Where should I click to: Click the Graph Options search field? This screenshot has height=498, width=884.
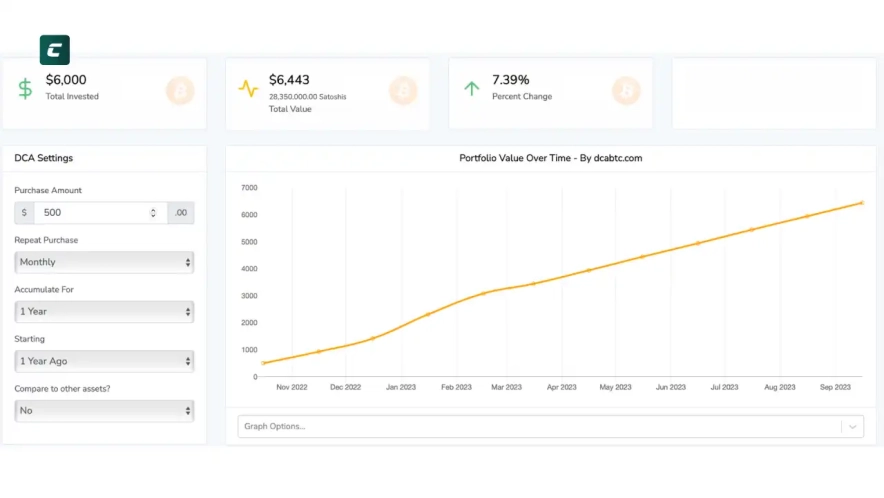pos(538,427)
